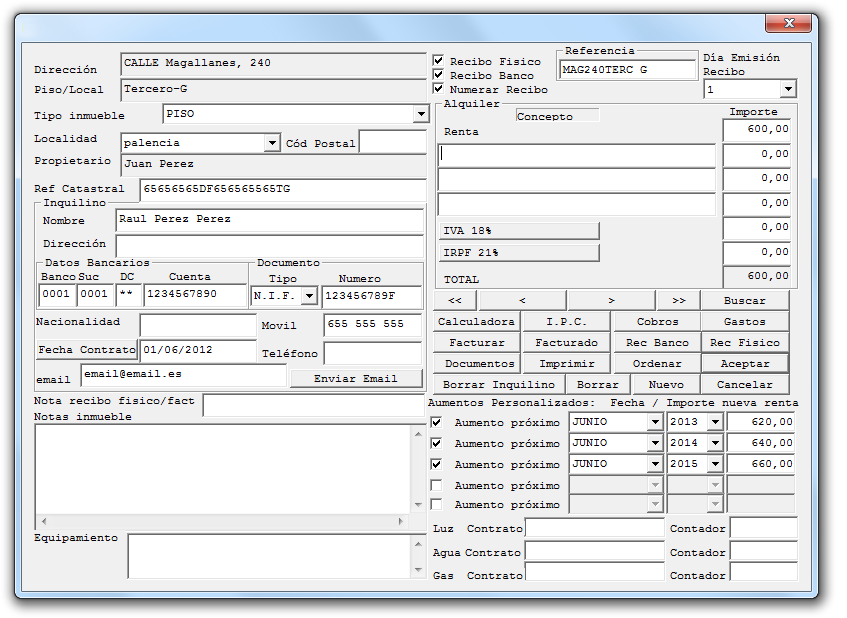Click the IVA 18% button

[519, 231]
